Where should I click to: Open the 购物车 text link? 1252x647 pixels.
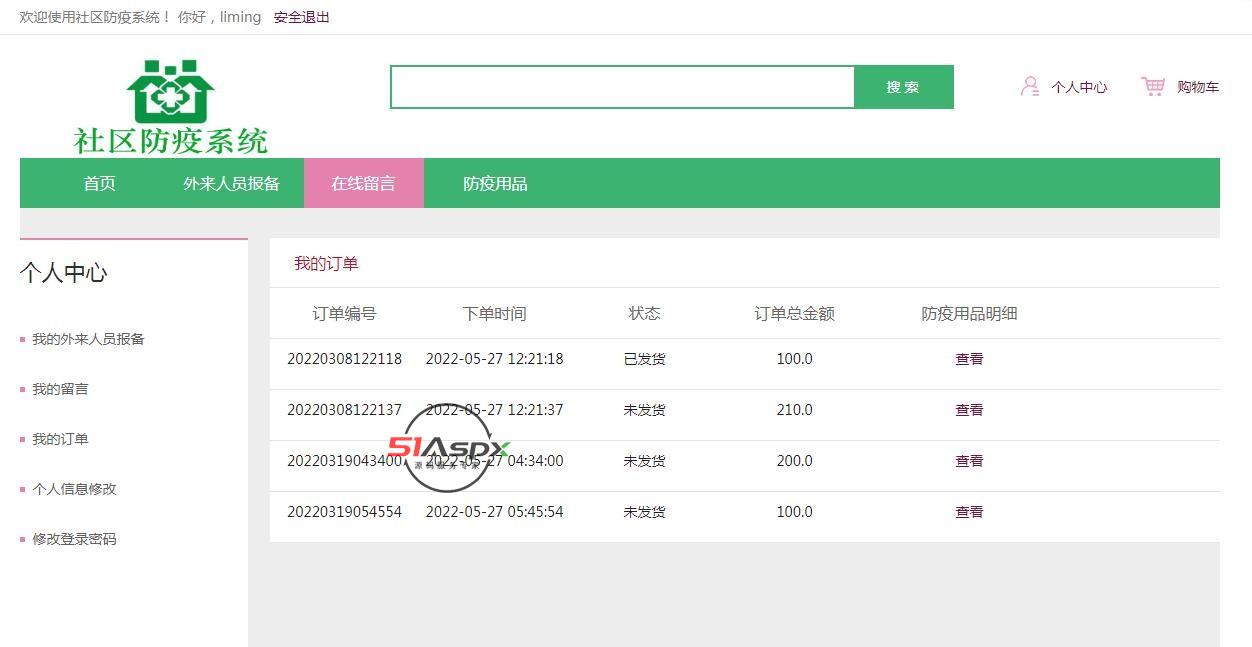(1198, 87)
